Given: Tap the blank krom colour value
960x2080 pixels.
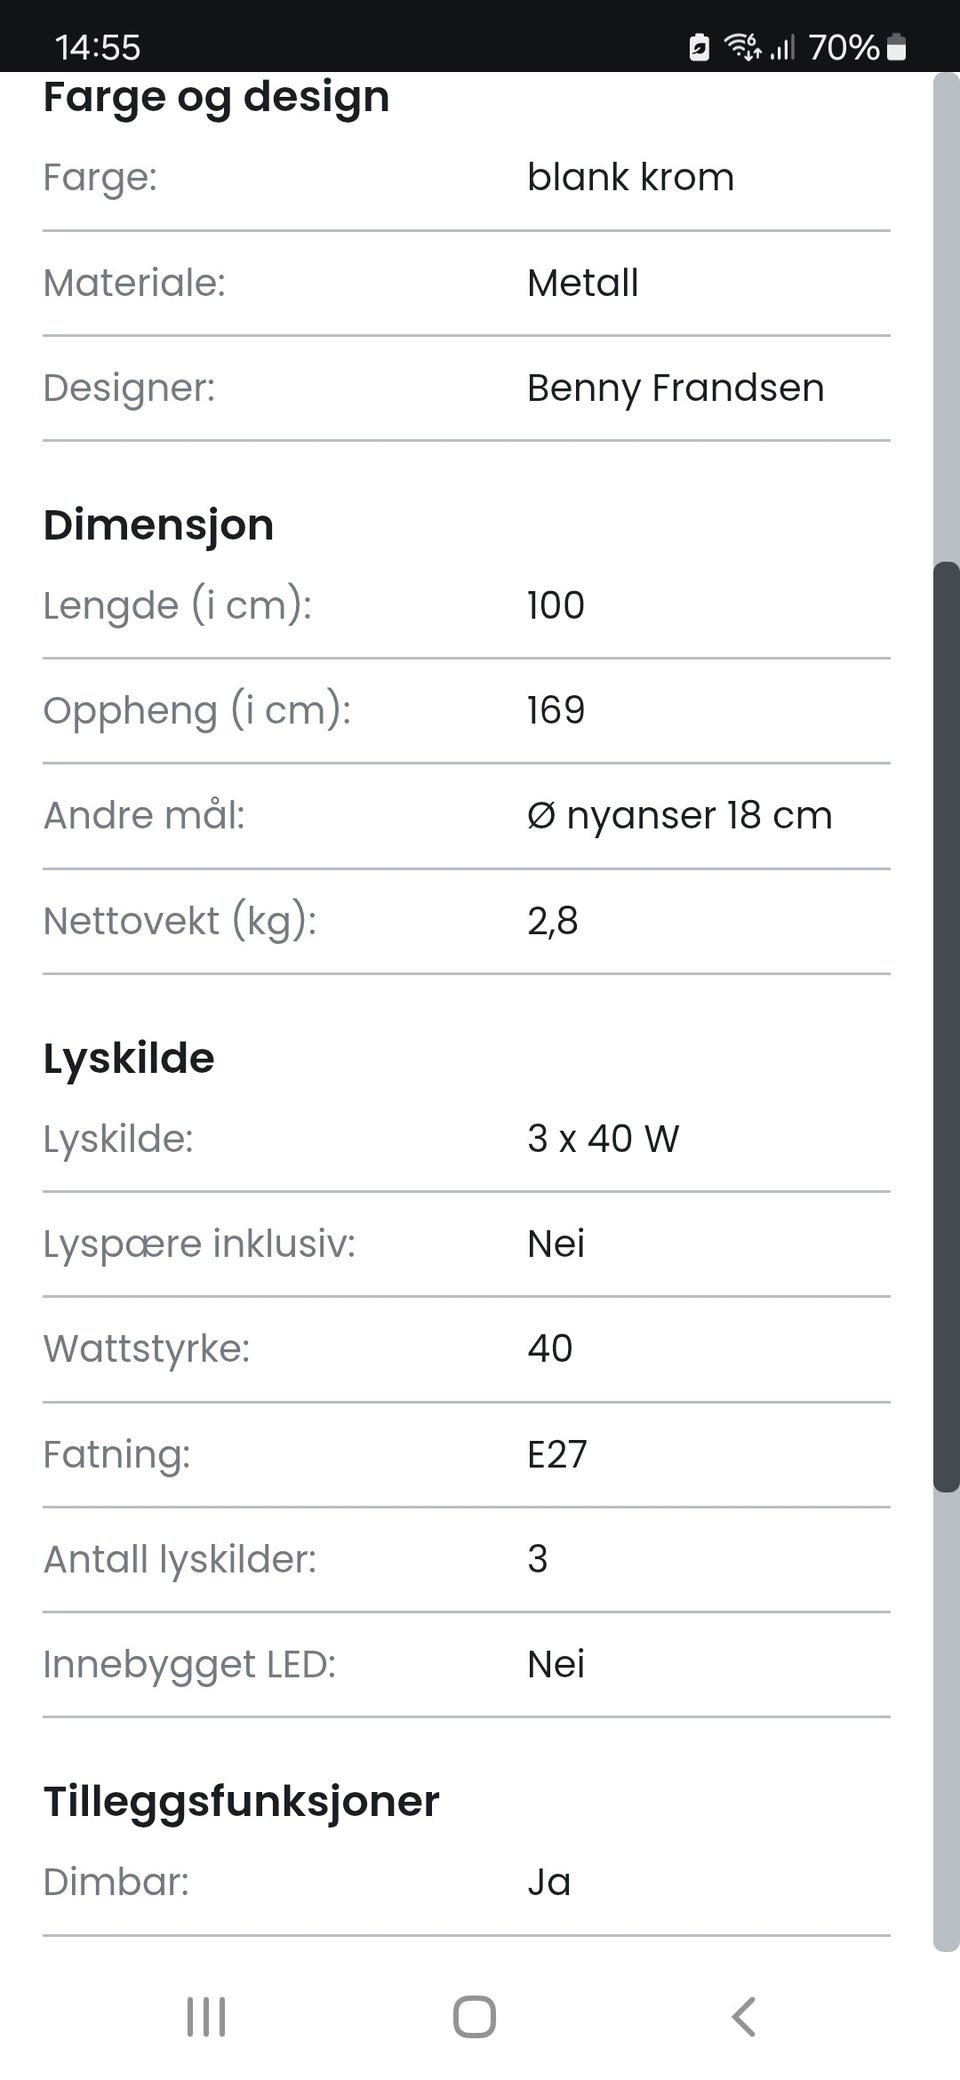Looking at the screenshot, I should pyautogui.click(x=630, y=177).
